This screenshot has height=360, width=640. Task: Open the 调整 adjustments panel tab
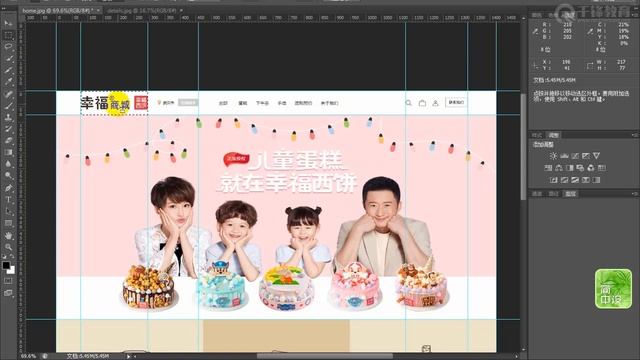tap(553, 135)
